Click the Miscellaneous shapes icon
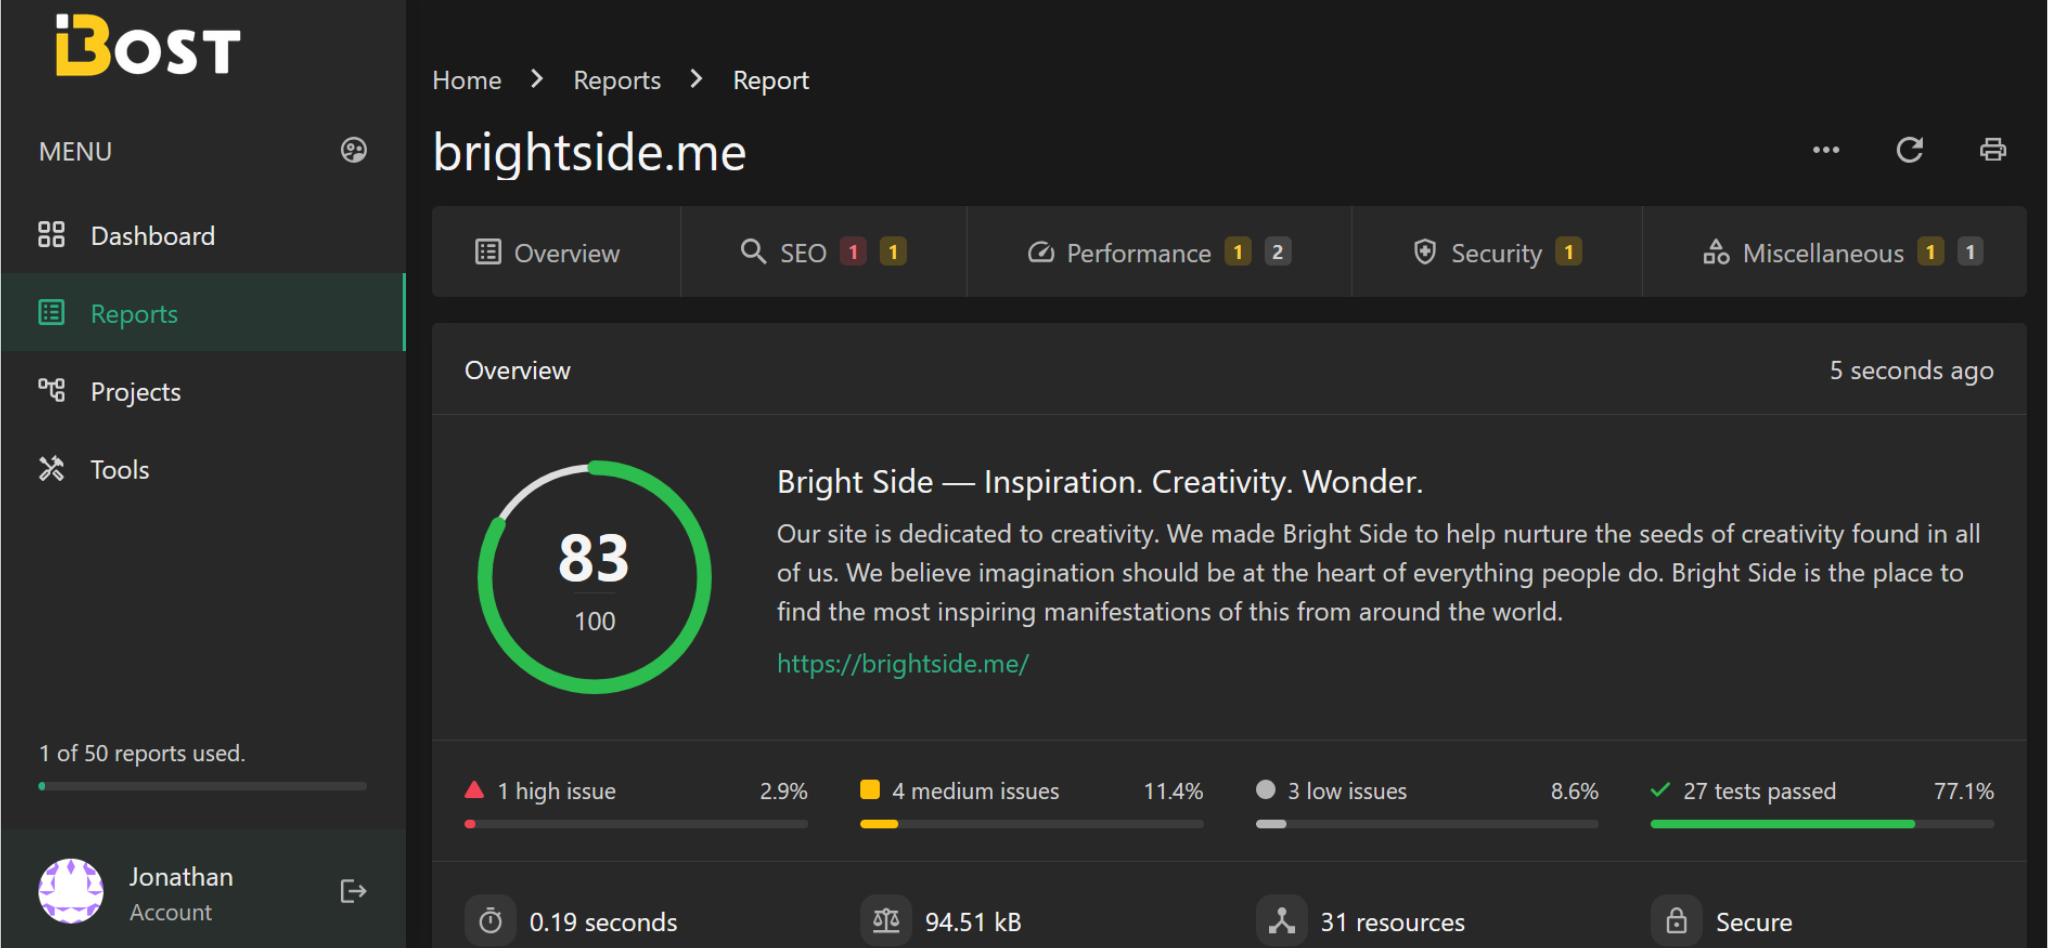Screen dimensions: 2048x948 click(x=1716, y=252)
